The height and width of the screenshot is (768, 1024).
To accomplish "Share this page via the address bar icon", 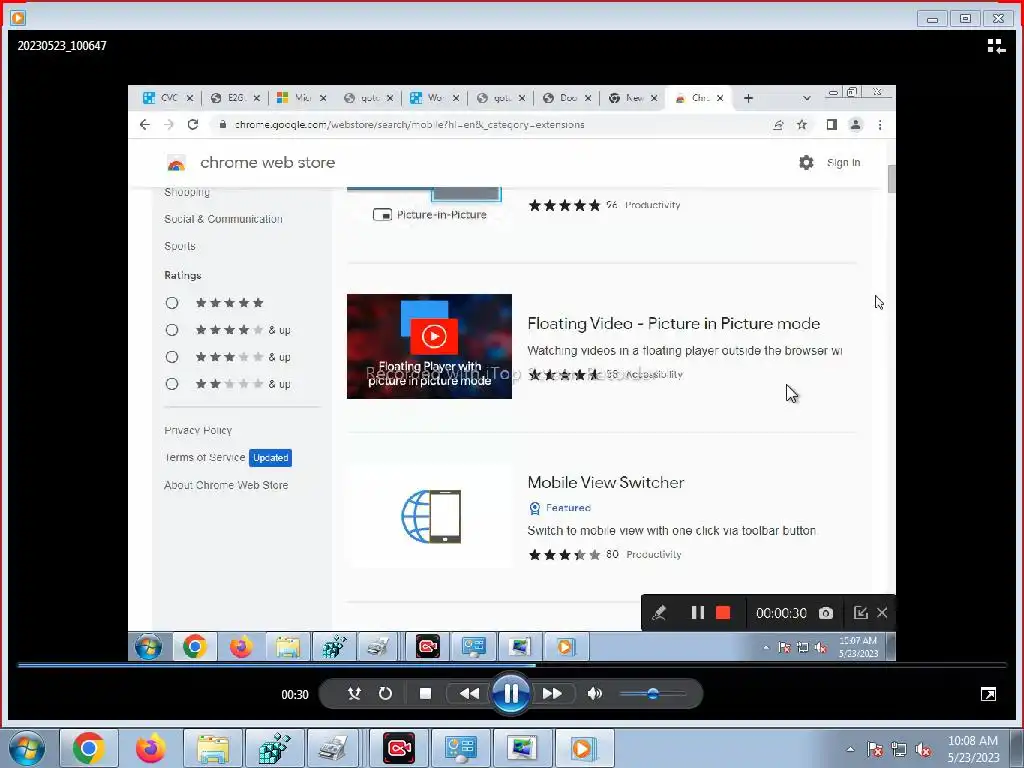I will 778,125.
